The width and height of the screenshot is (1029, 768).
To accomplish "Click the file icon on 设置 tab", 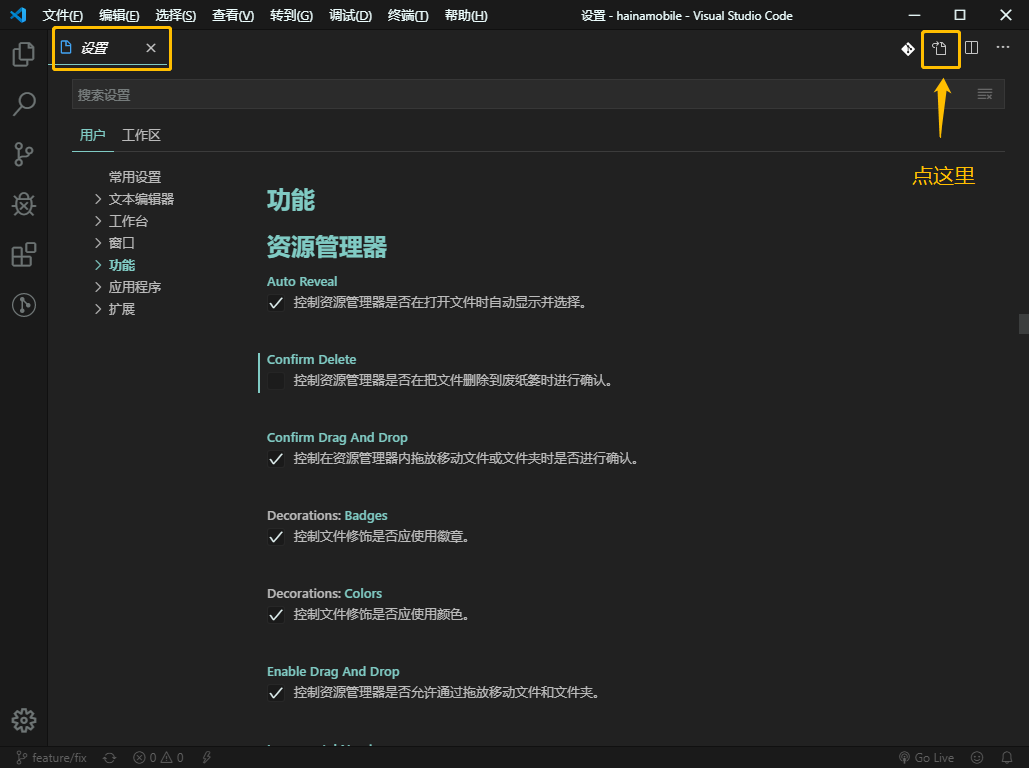I will 66,47.
